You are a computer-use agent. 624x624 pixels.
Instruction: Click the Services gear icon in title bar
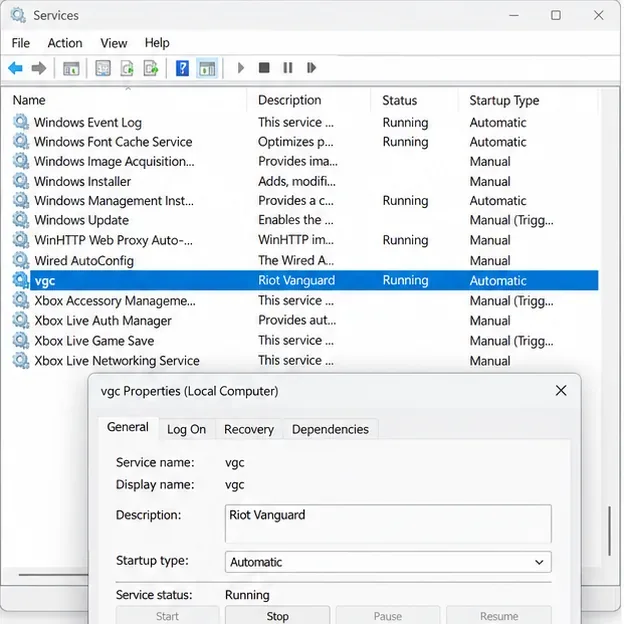tap(18, 15)
